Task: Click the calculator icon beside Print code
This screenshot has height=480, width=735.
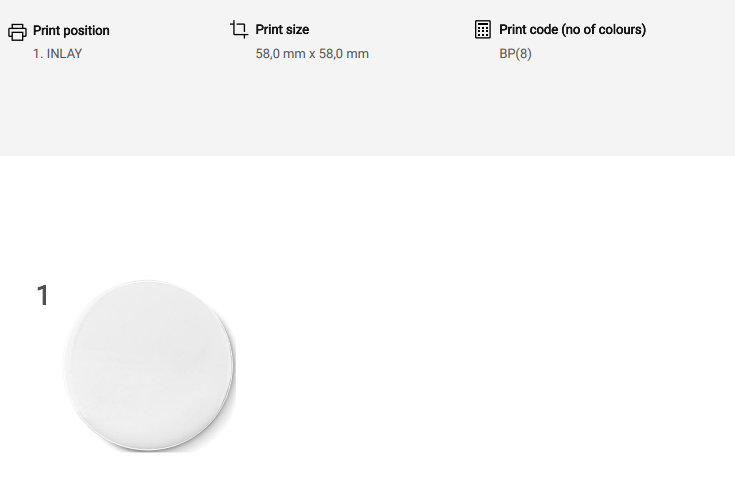Action: (x=483, y=29)
